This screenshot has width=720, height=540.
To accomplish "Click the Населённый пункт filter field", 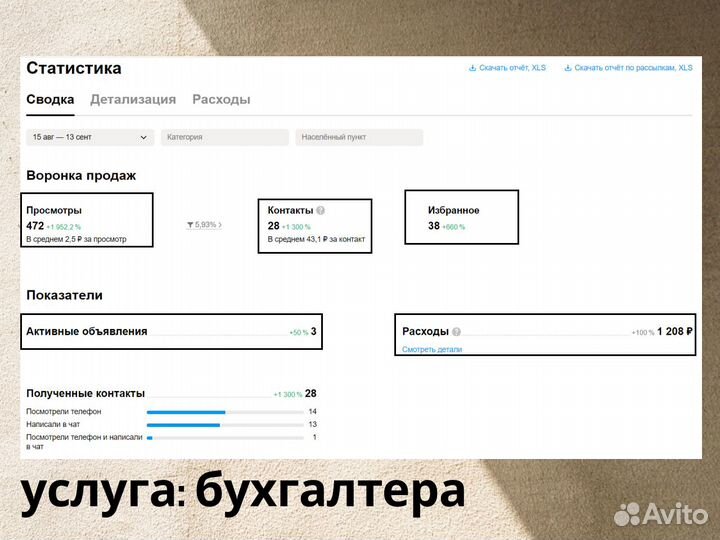I will coord(359,137).
